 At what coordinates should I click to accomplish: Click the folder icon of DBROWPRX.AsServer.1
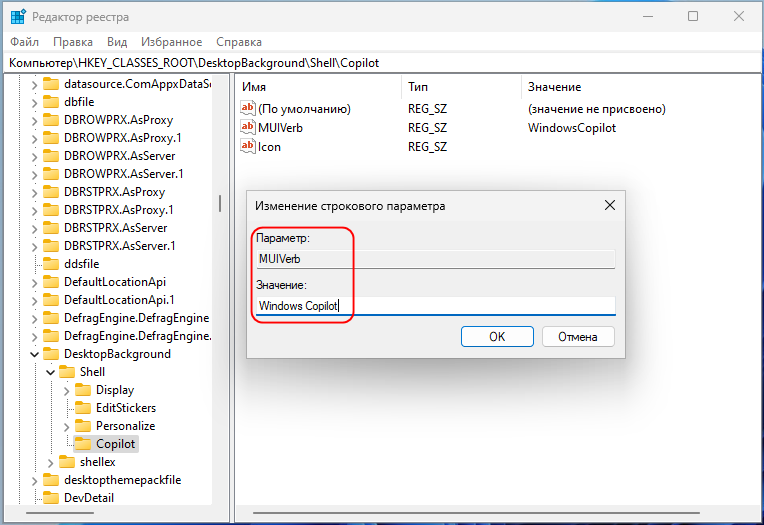[51, 174]
